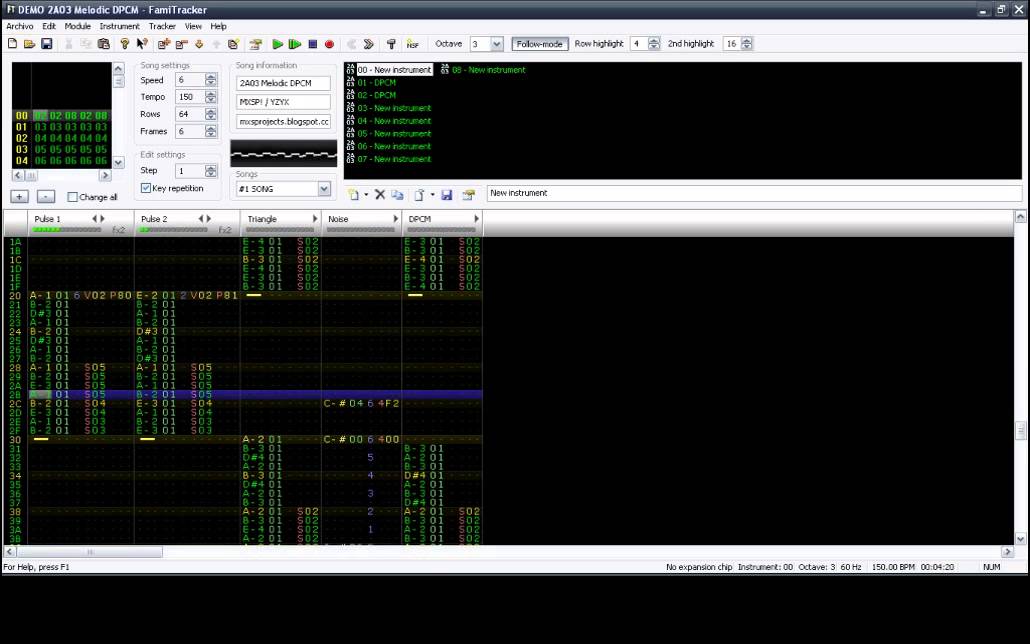1030x644 pixels.
Task: Expand effect columns on DPCM channel
Action: click(476, 219)
